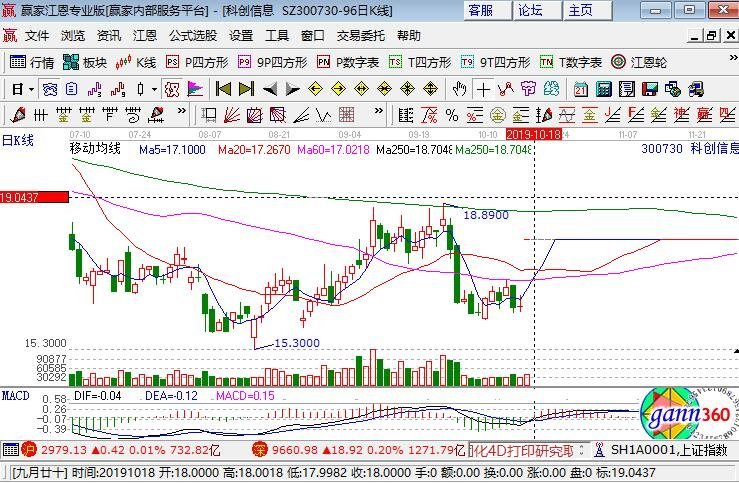Screen dimensions: 739x483
Task: Jump to last bar icon
Action: tap(246, 89)
